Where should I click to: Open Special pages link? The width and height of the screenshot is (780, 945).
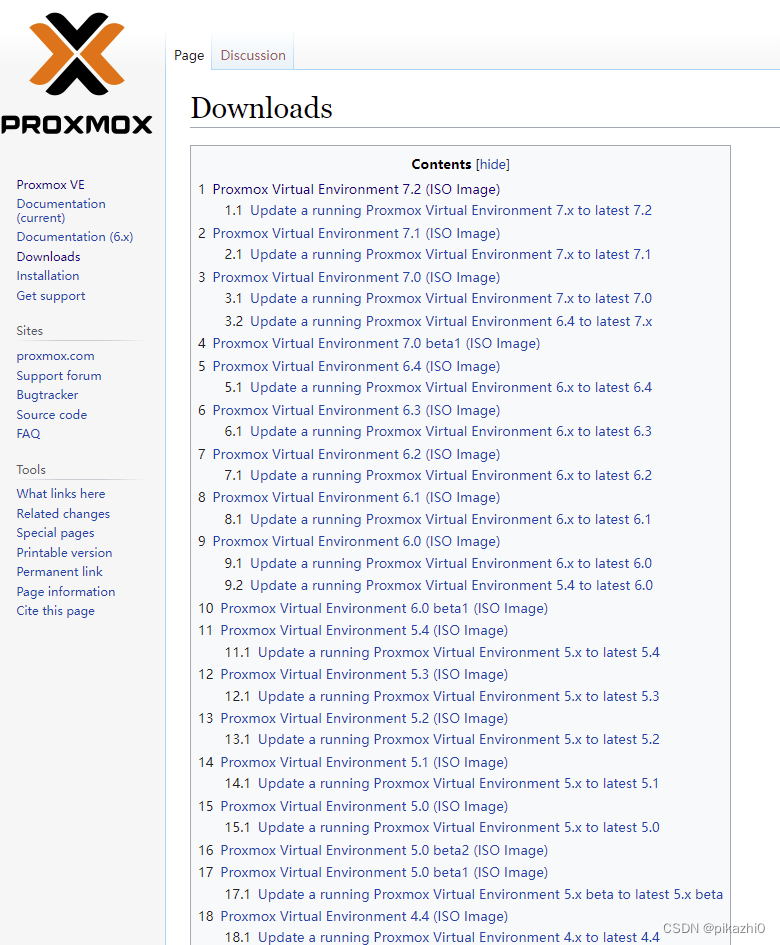click(55, 533)
